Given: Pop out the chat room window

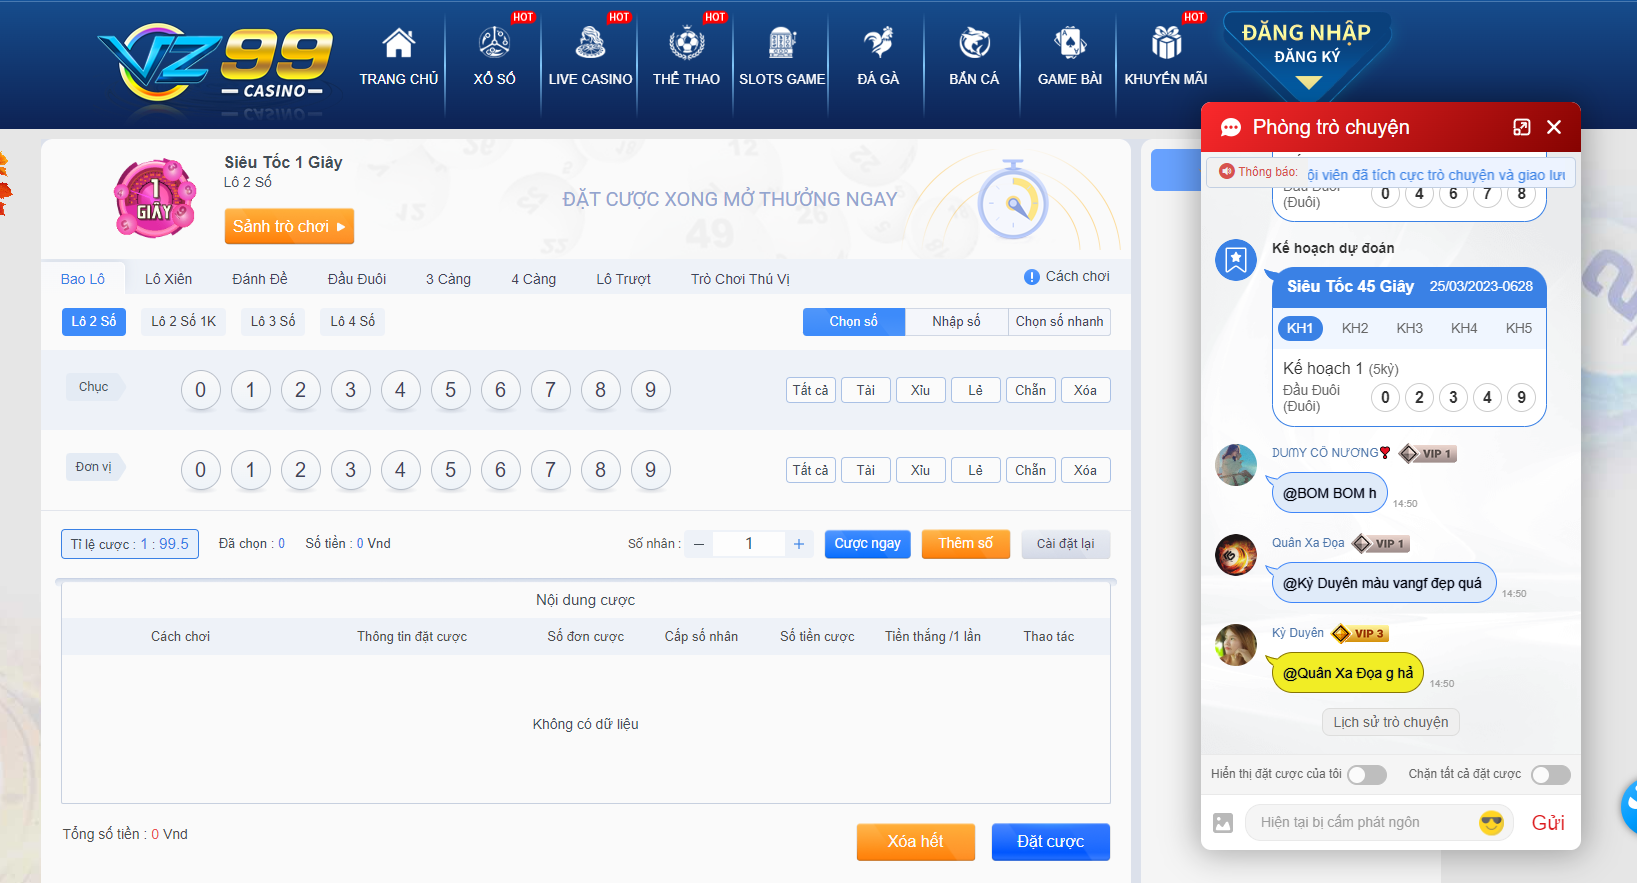Looking at the screenshot, I should point(1521,127).
